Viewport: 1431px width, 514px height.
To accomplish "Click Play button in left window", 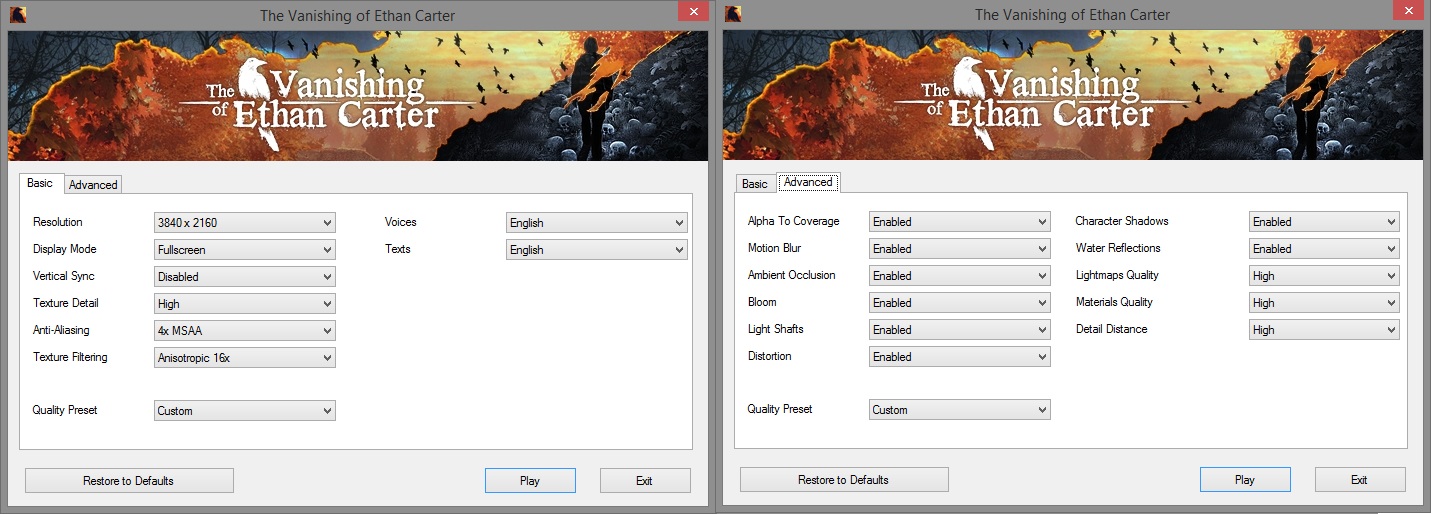I will pos(530,481).
